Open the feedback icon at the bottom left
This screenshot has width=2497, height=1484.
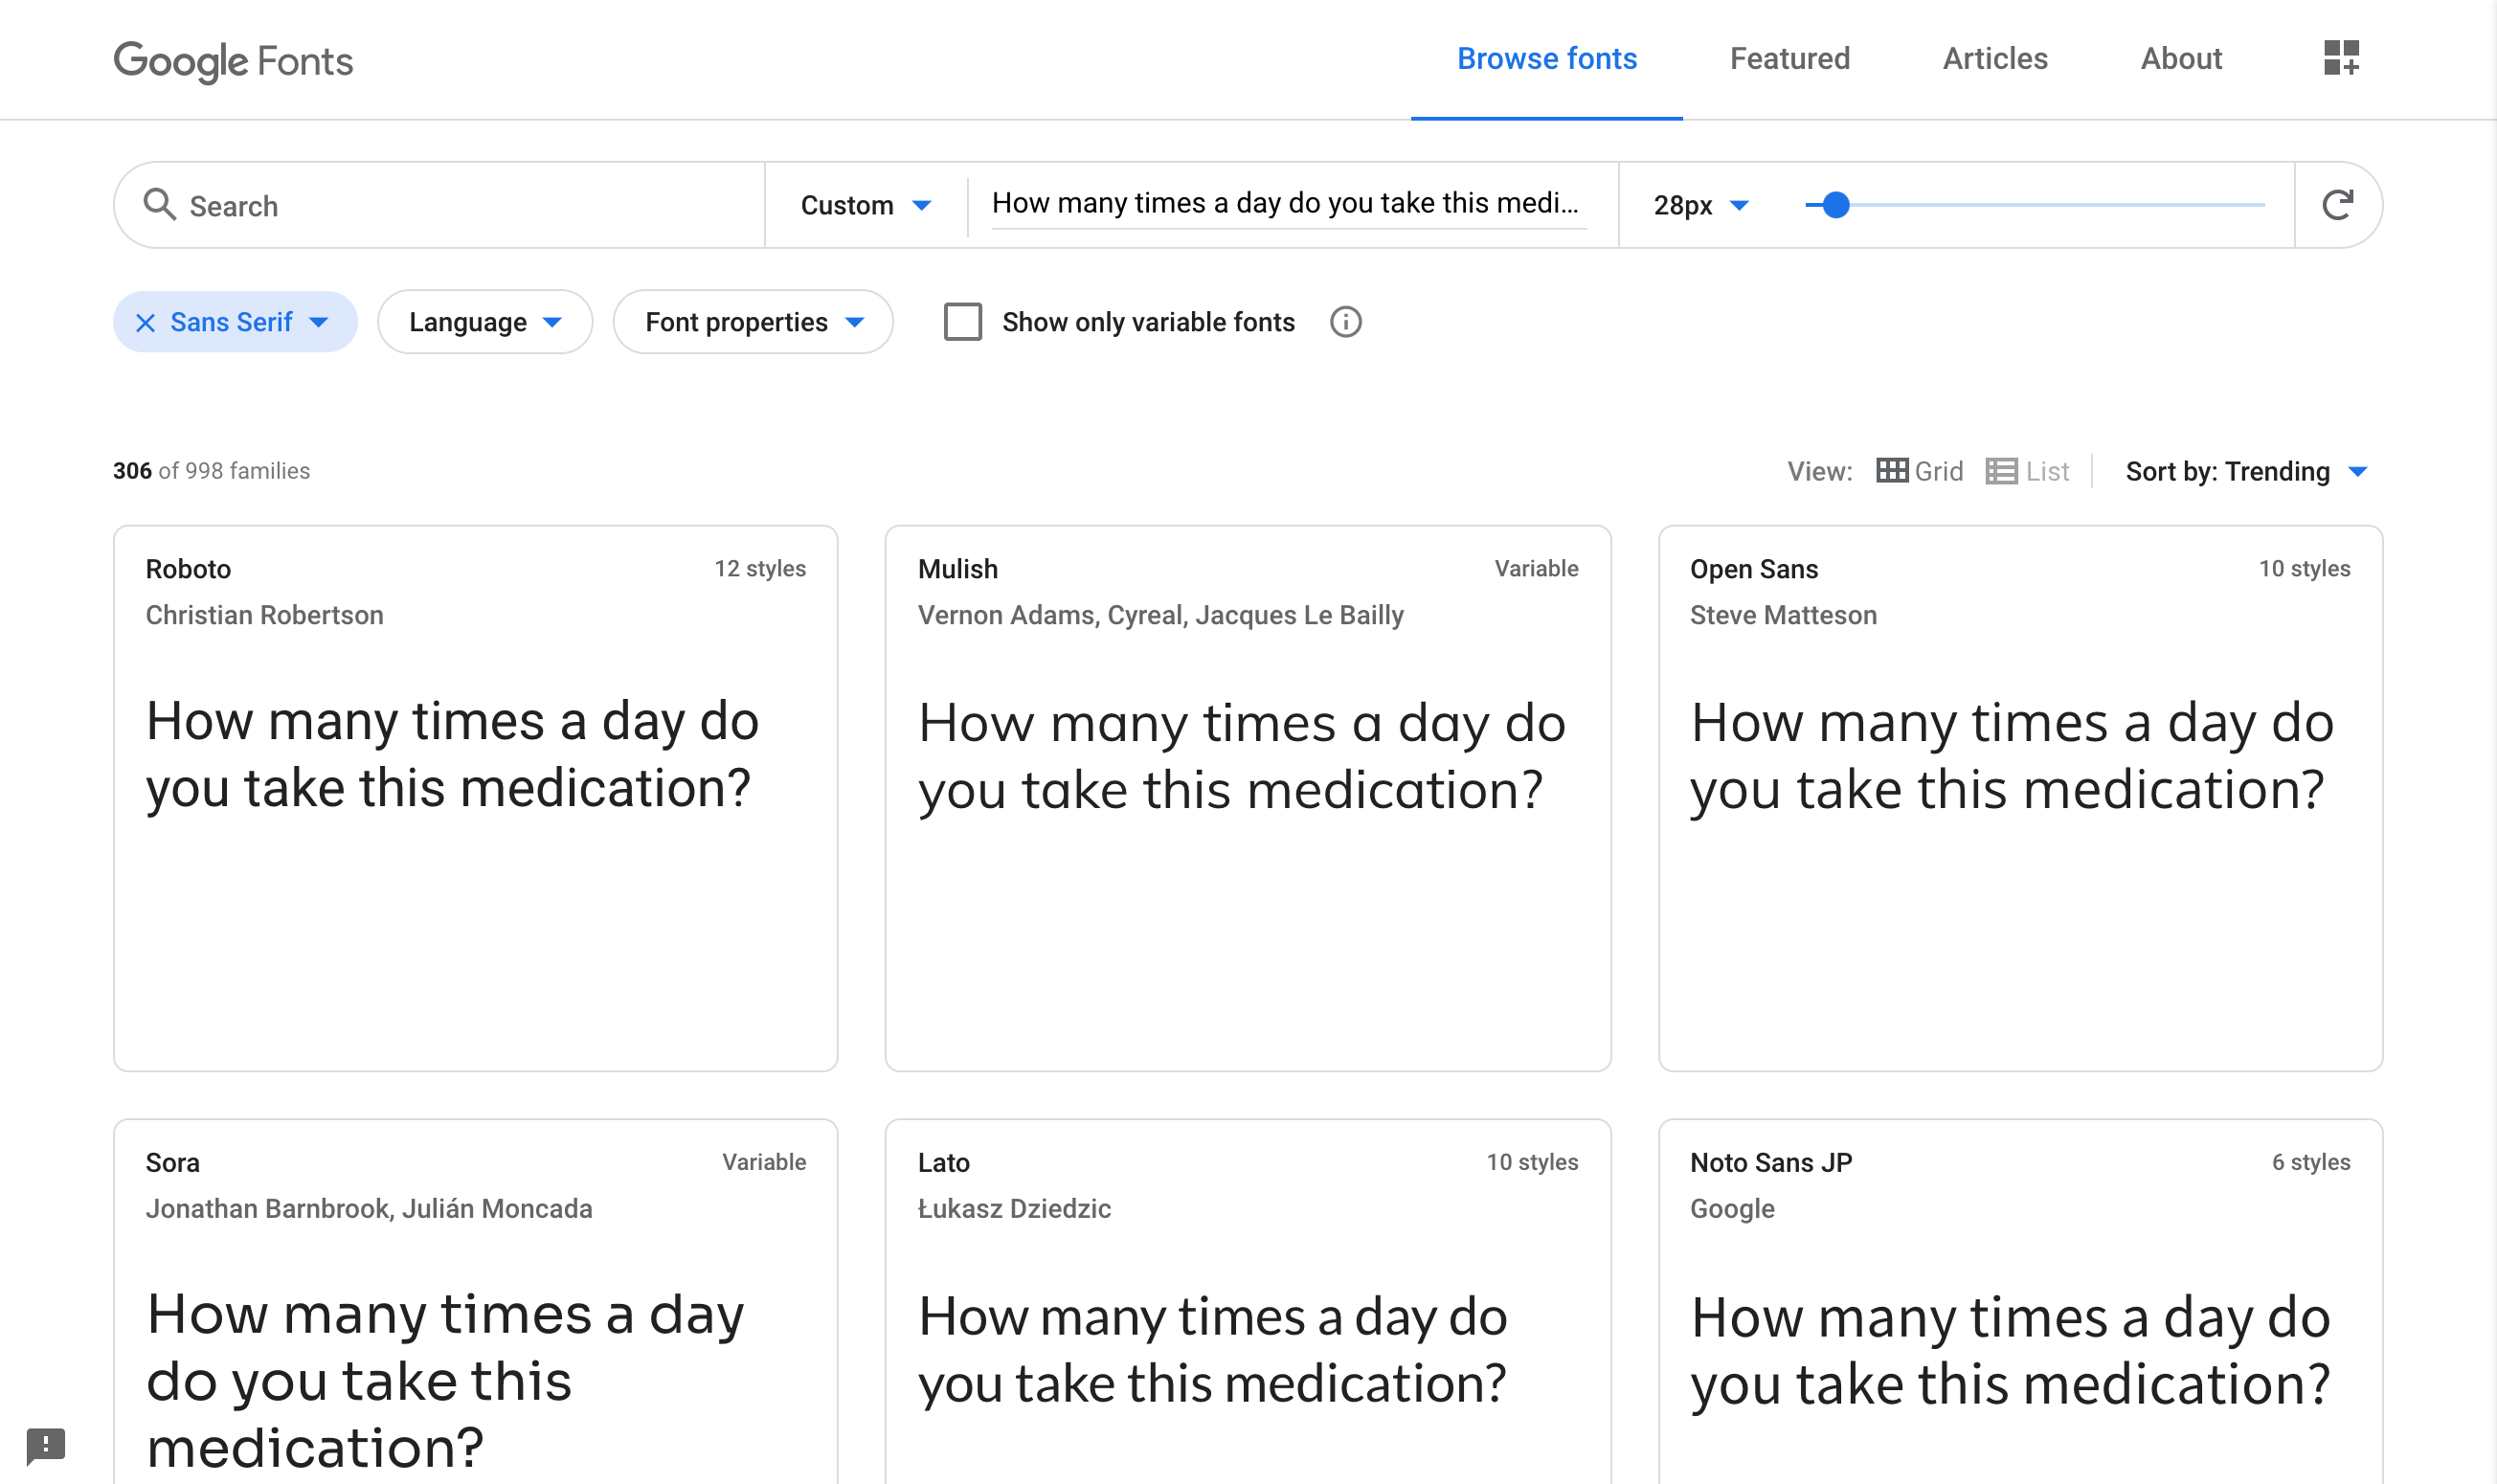46,1444
